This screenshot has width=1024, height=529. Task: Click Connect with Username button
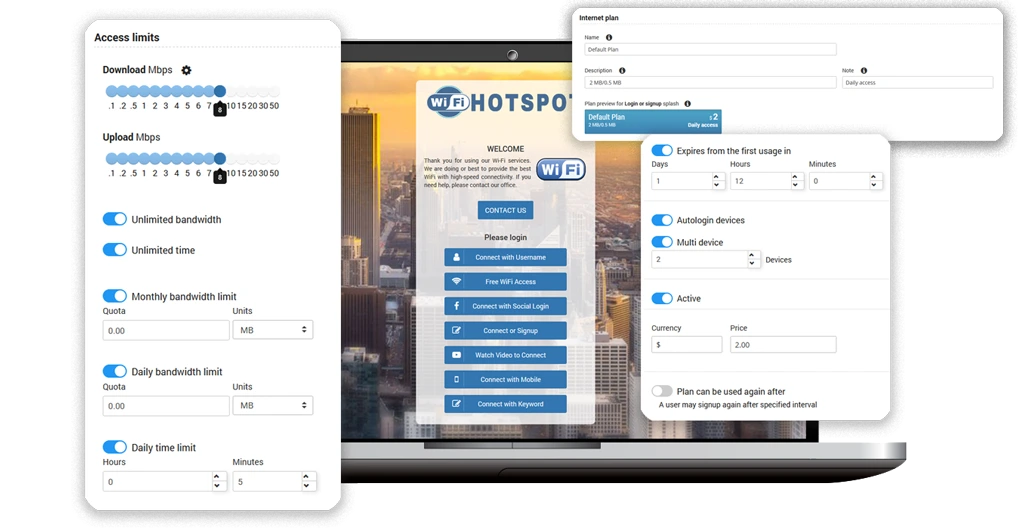[505, 257]
